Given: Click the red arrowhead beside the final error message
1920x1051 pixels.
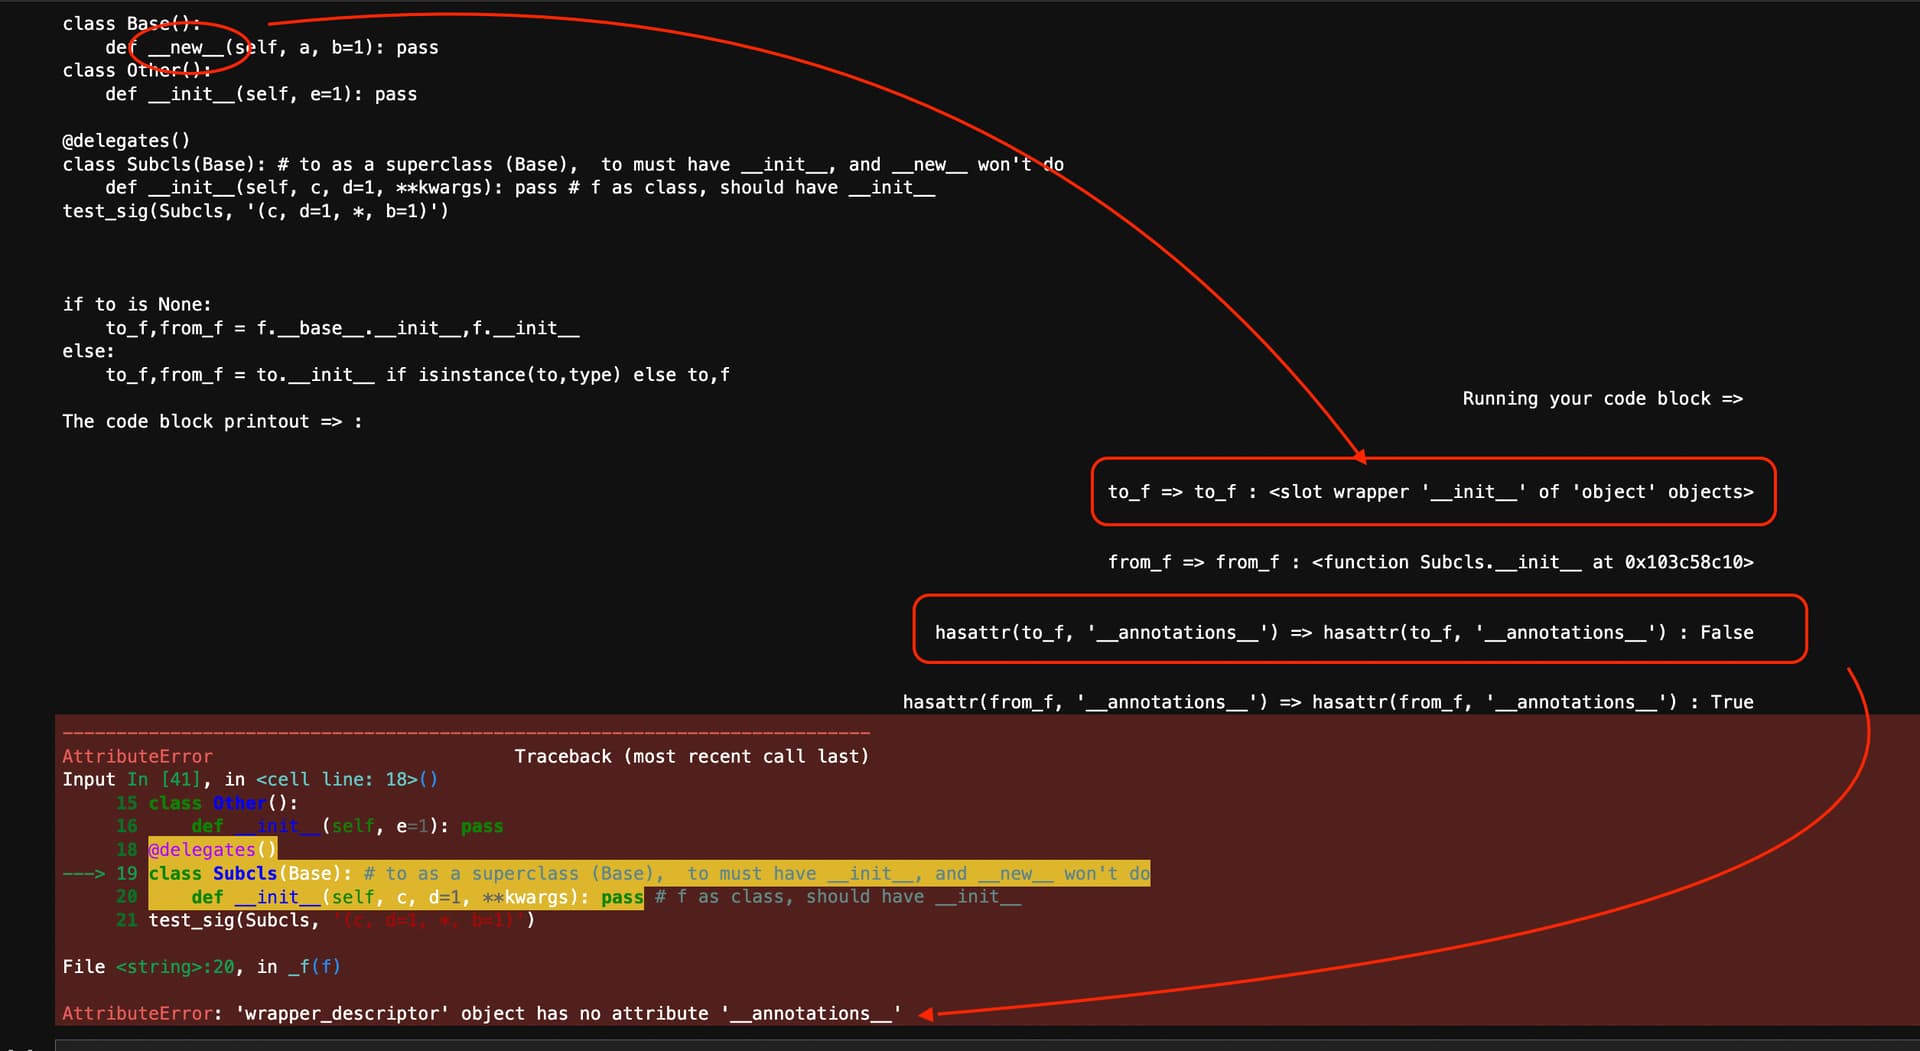Looking at the screenshot, I should 927,1014.
